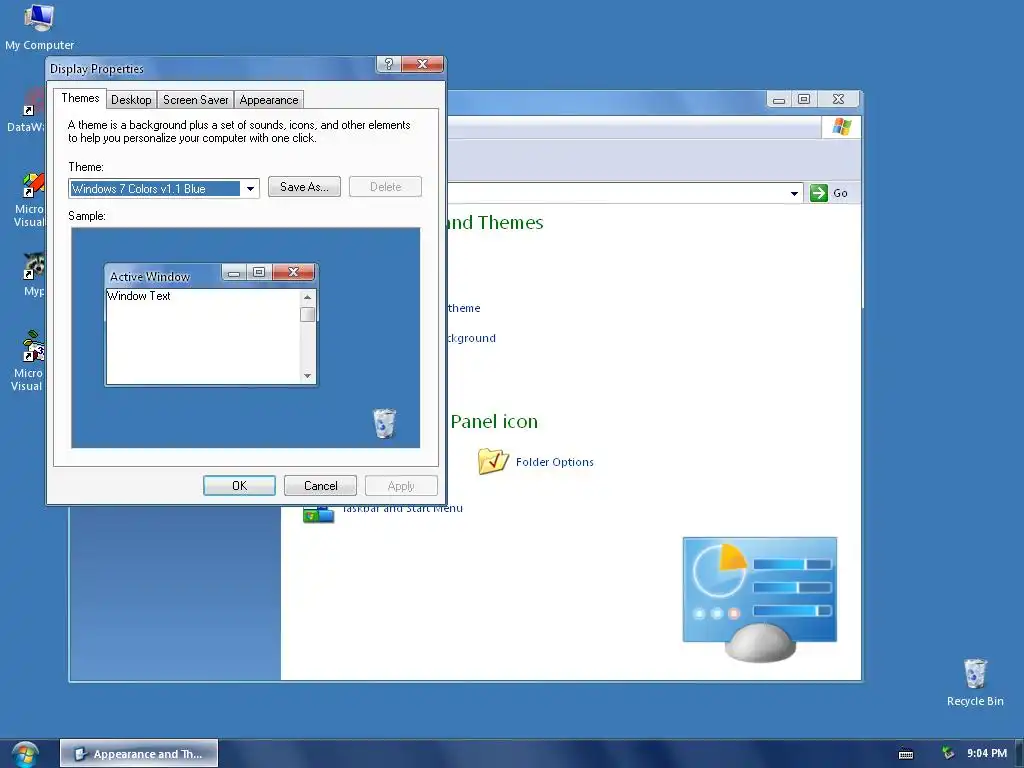Image resolution: width=1024 pixels, height=768 pixels.
Task: Click the background task link in Control Panel
Action: [x=472, y=338]
